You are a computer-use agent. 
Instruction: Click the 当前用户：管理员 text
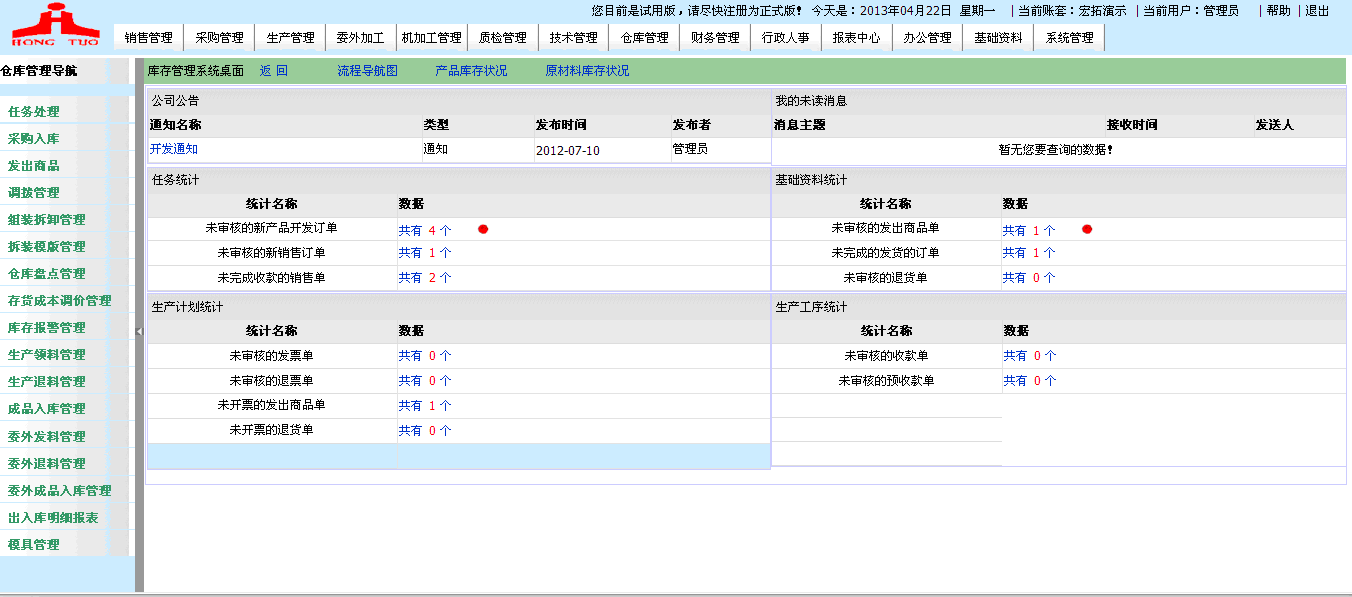(x=1191, y=10)
